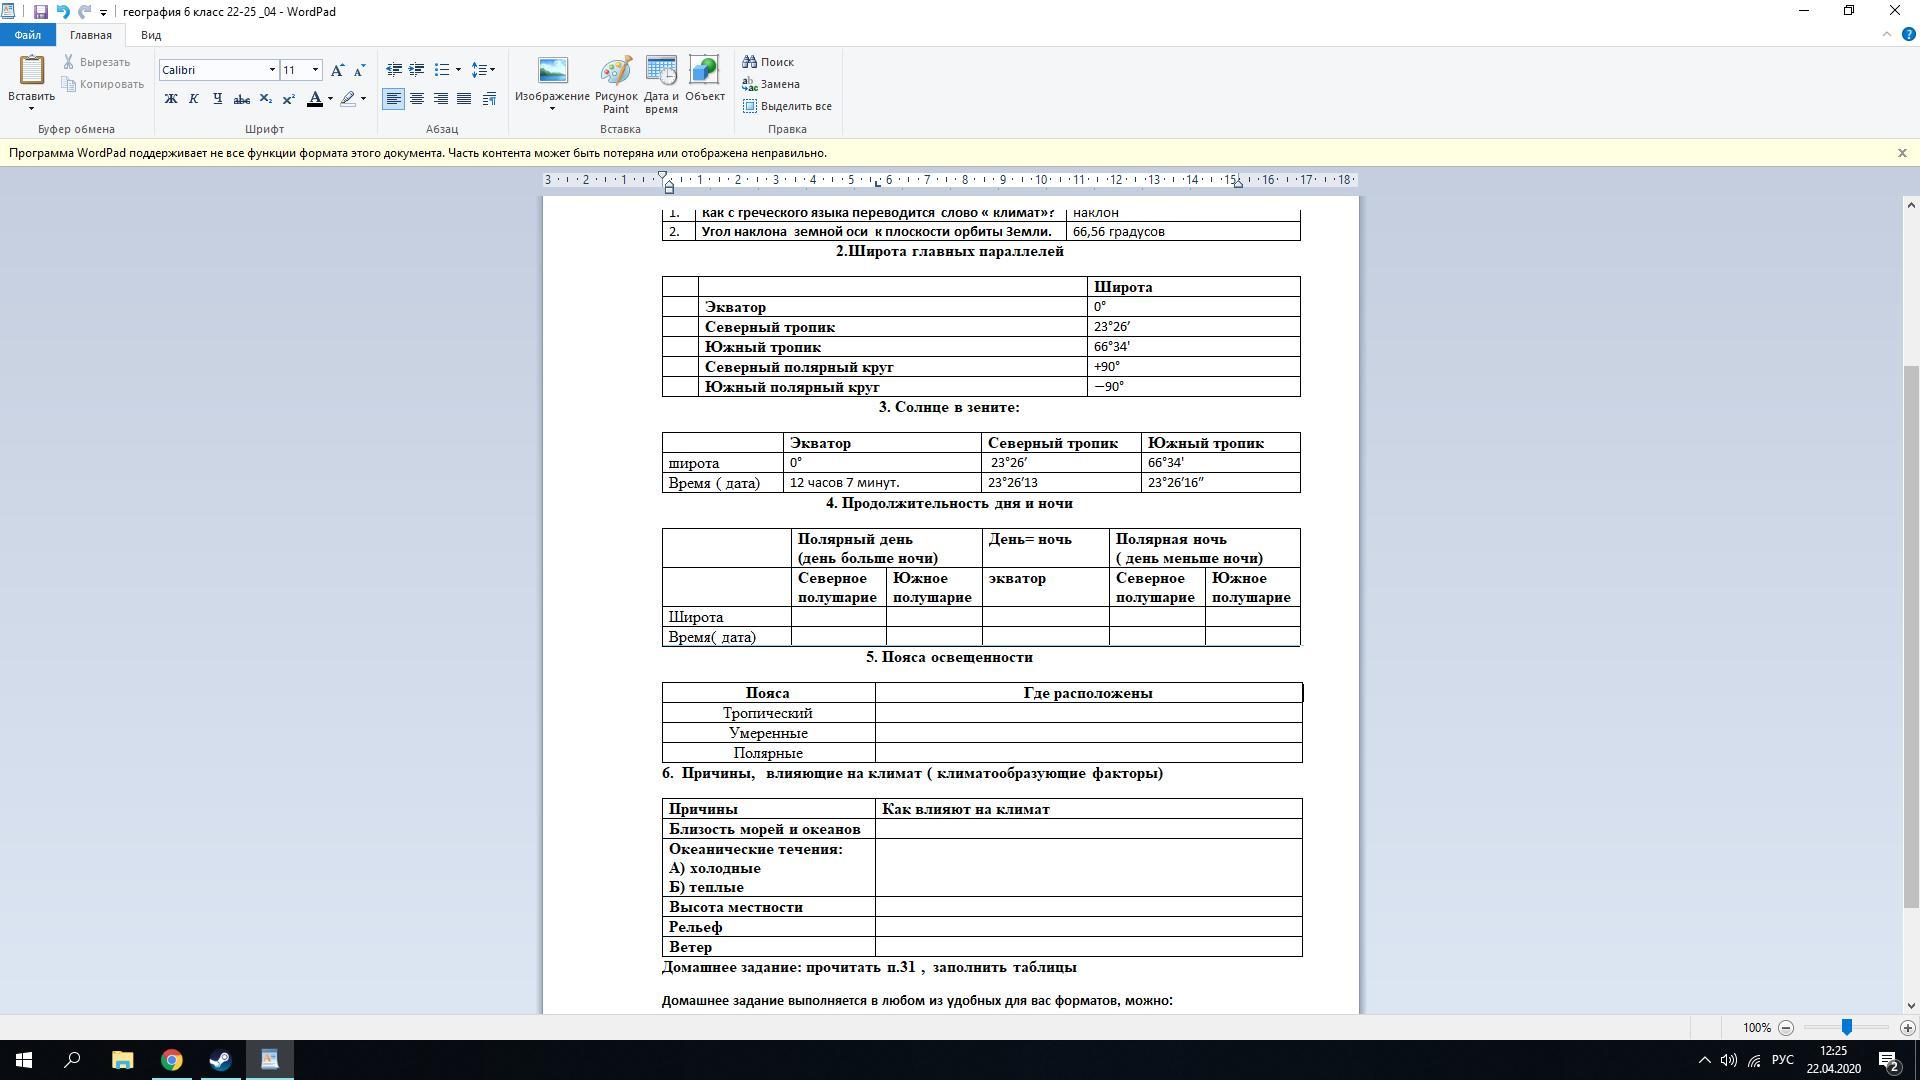Viewport: 1920px width, 1080px height.
Task: Click the paragraph settings icon
Action: 489,99
